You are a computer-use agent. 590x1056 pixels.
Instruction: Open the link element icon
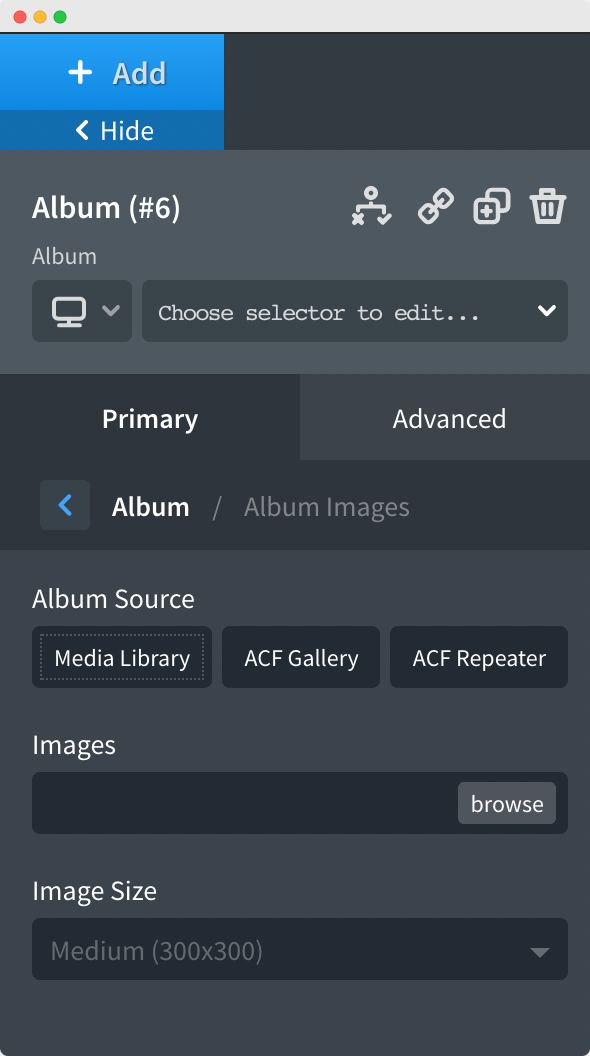pos(434,207)
